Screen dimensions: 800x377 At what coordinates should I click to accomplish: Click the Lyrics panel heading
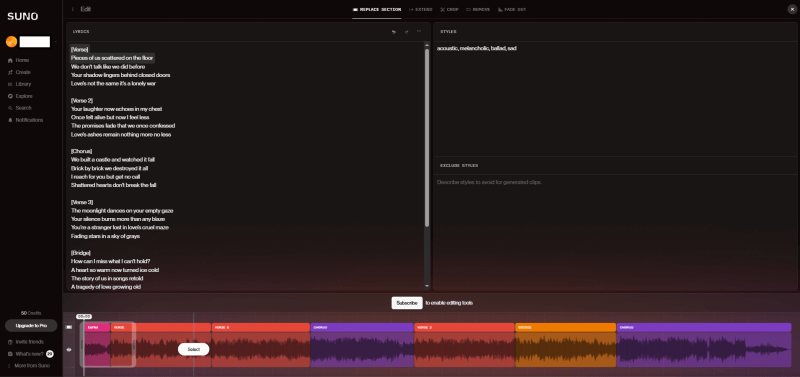tap(81, 32)
